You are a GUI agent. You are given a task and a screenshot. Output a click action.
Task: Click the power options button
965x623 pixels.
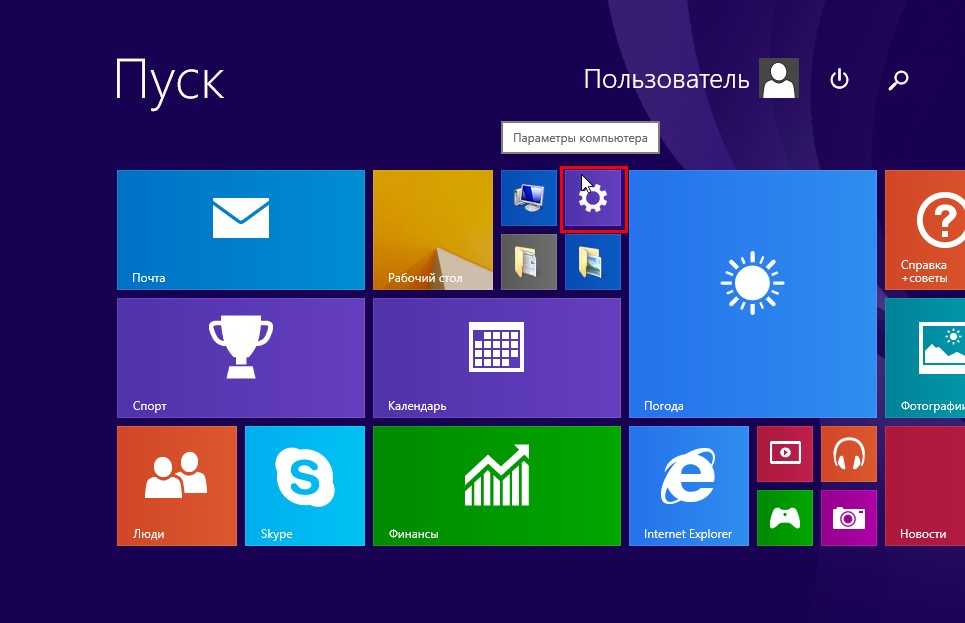coord(839,79)
